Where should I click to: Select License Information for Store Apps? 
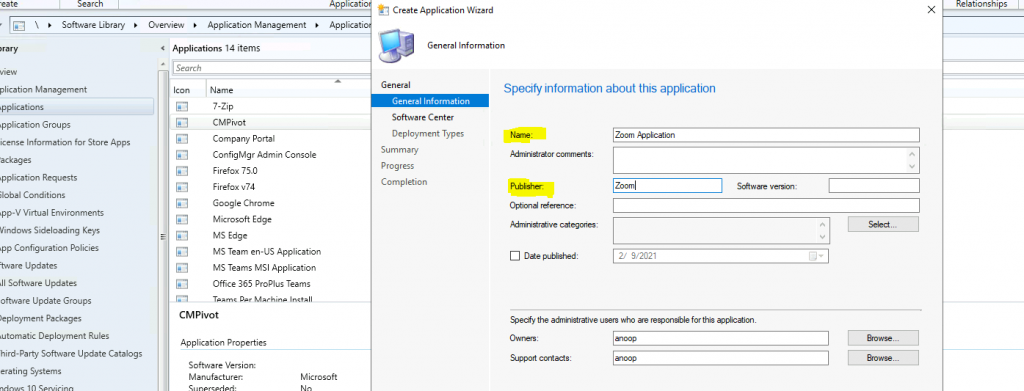(65, 142)
